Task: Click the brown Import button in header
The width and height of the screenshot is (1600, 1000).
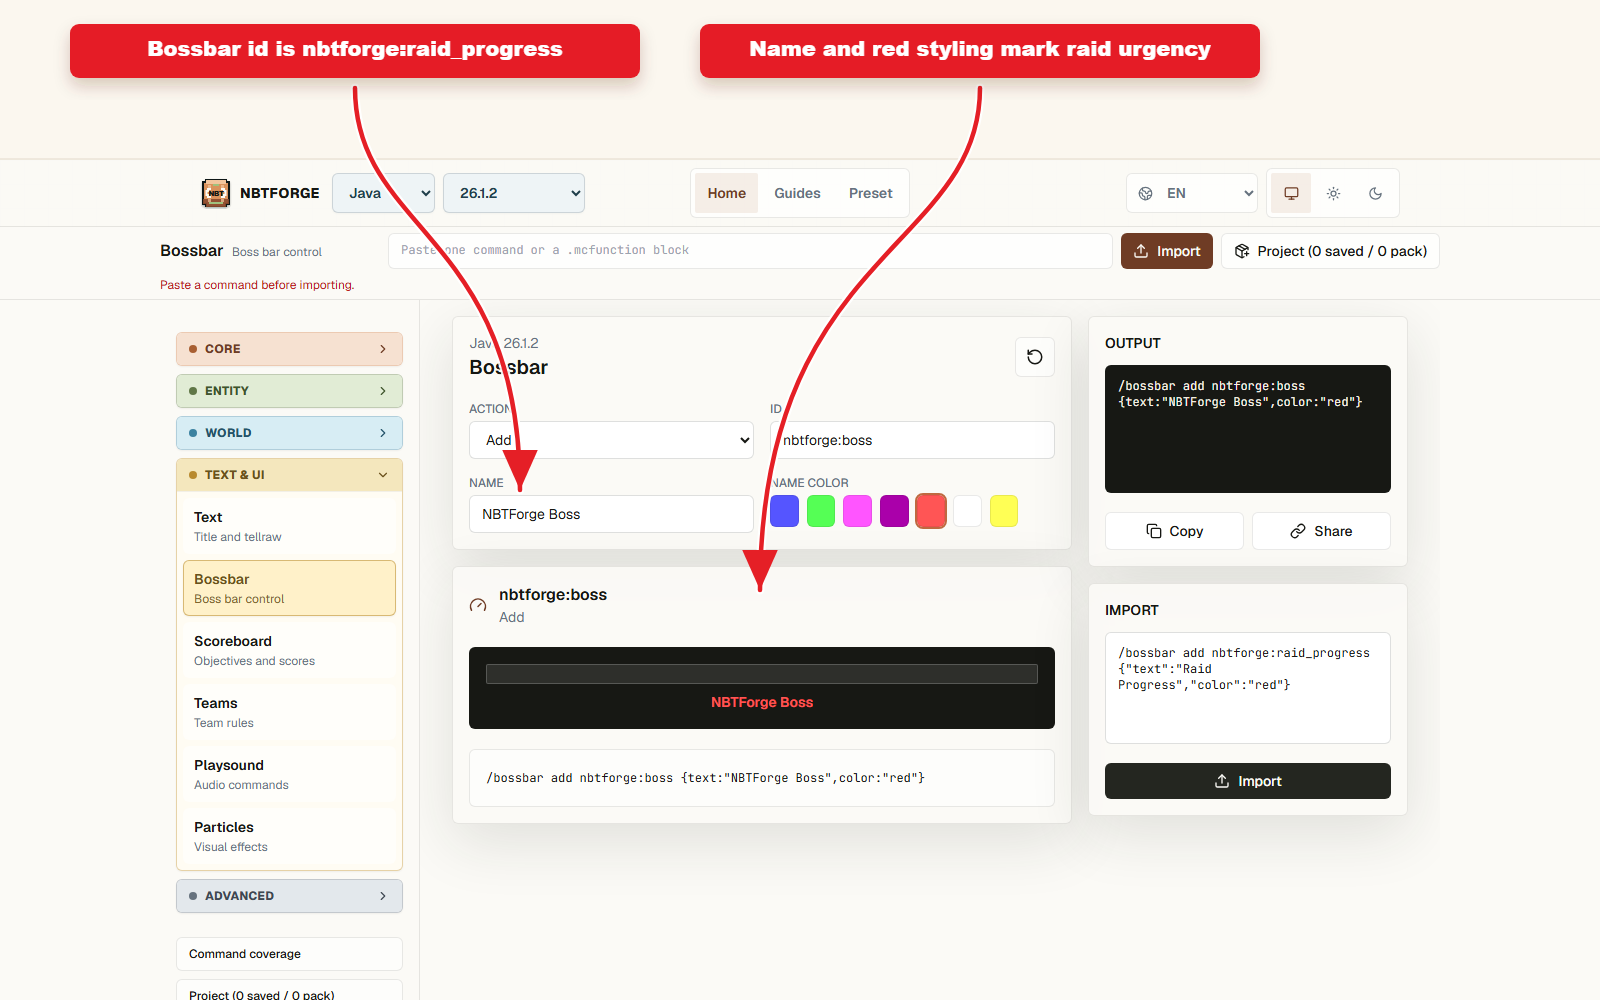Action: (1167, 251)
